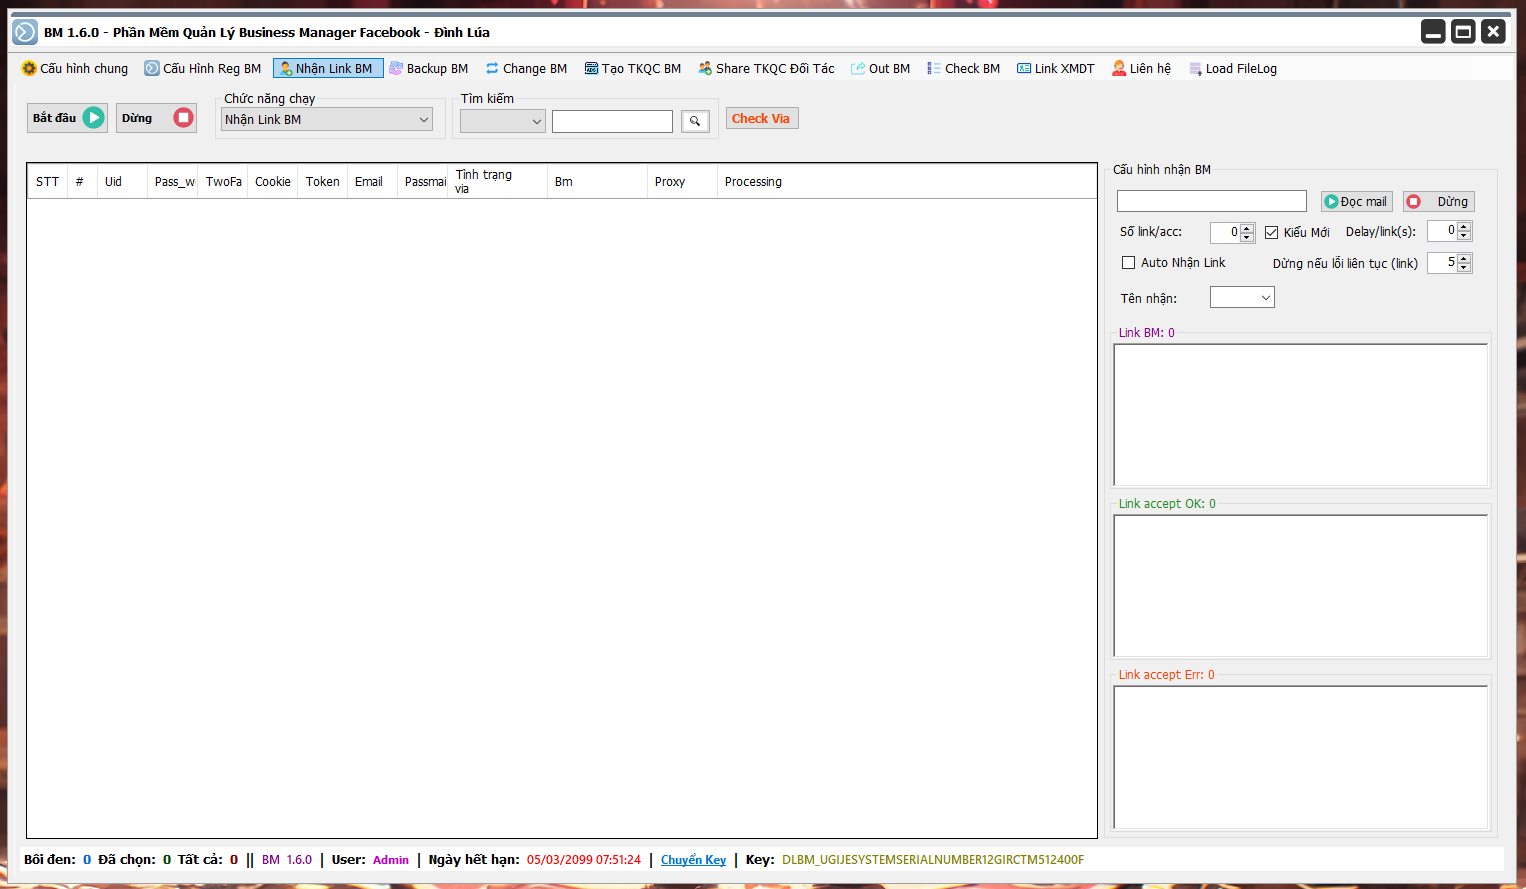Open Load FileLog tab
Viewport: 1526px width, 889px height.
(1233, 68)
